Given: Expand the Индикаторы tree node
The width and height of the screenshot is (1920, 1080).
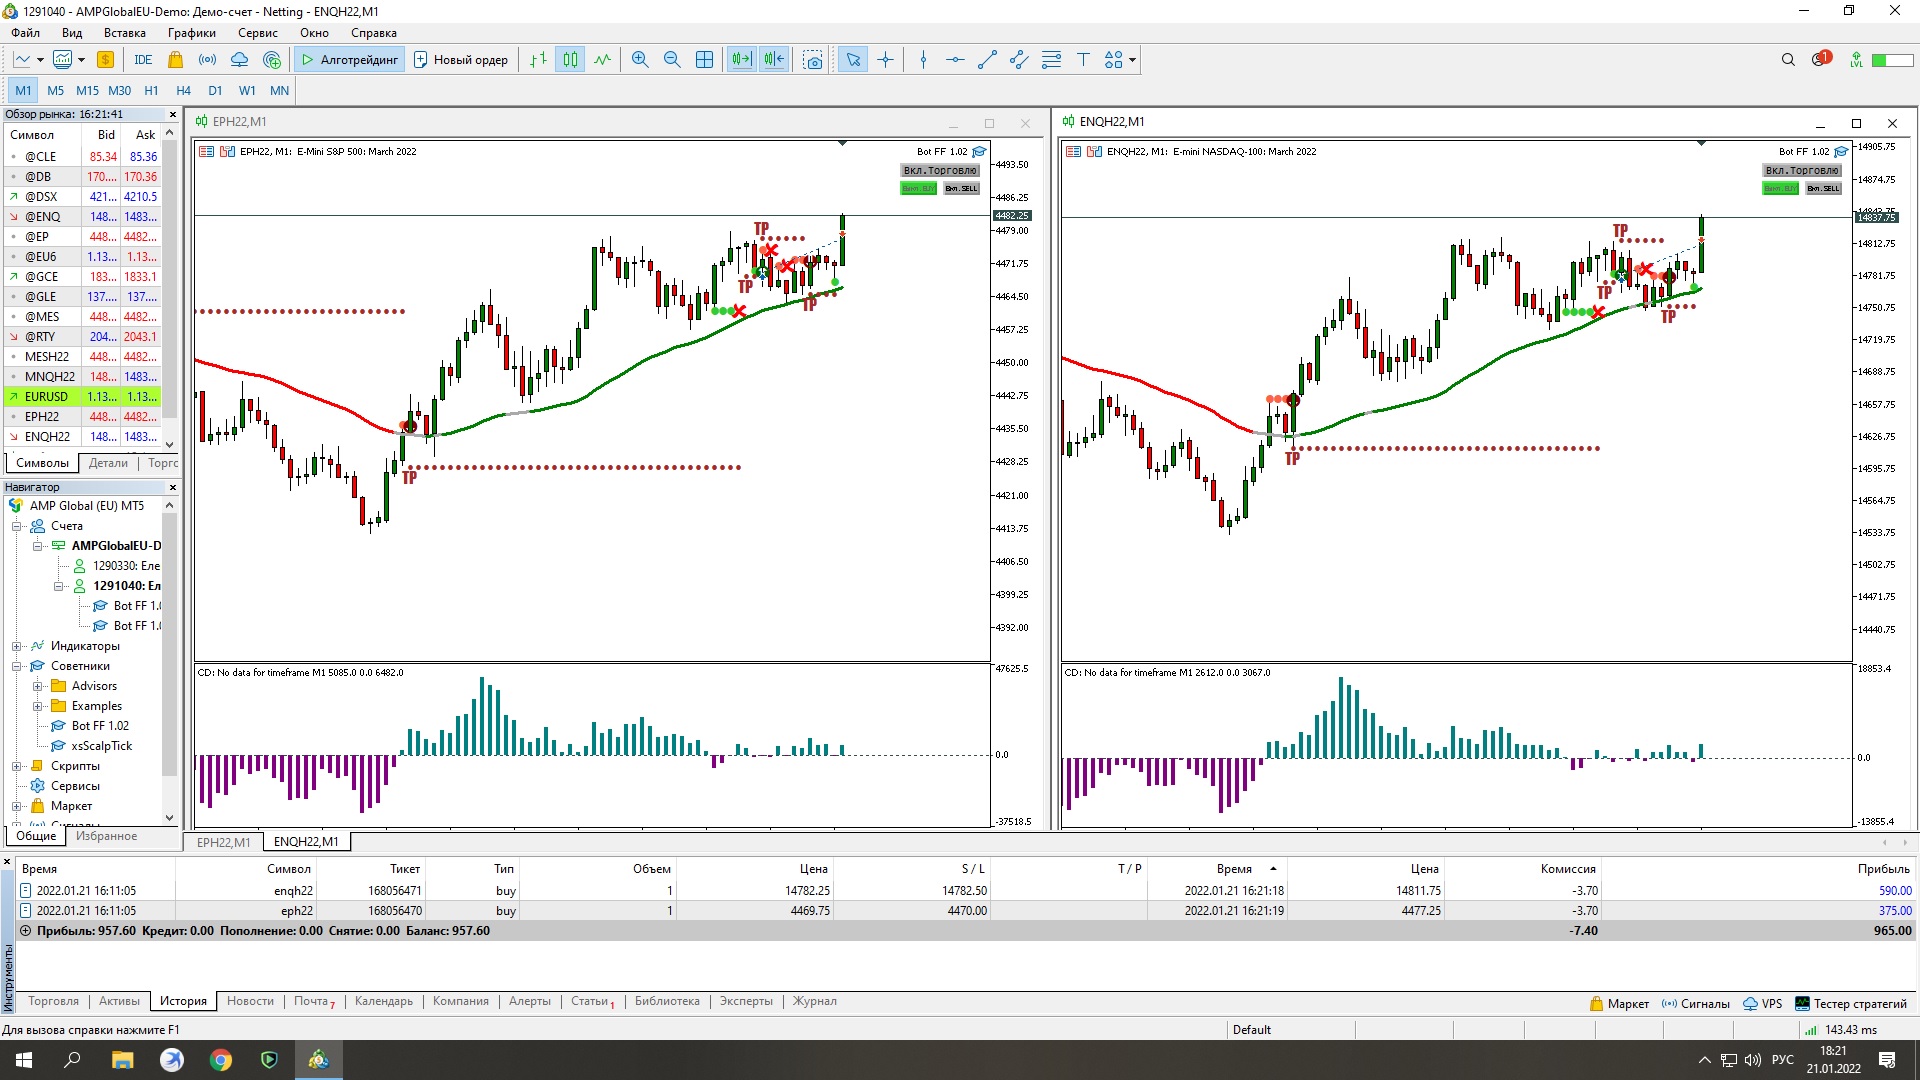Looking at the screenshot, I should (x=17, y=646).
